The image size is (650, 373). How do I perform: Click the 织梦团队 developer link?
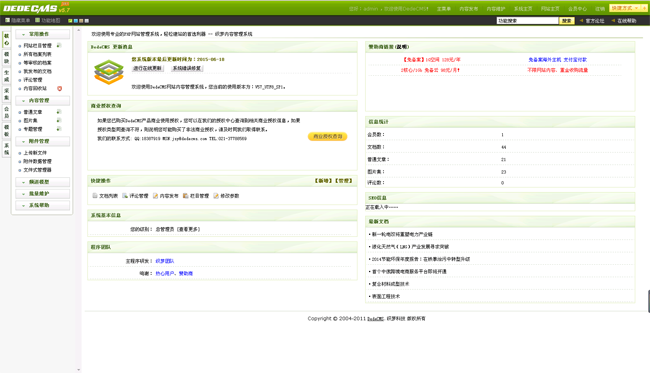[165, 261]
